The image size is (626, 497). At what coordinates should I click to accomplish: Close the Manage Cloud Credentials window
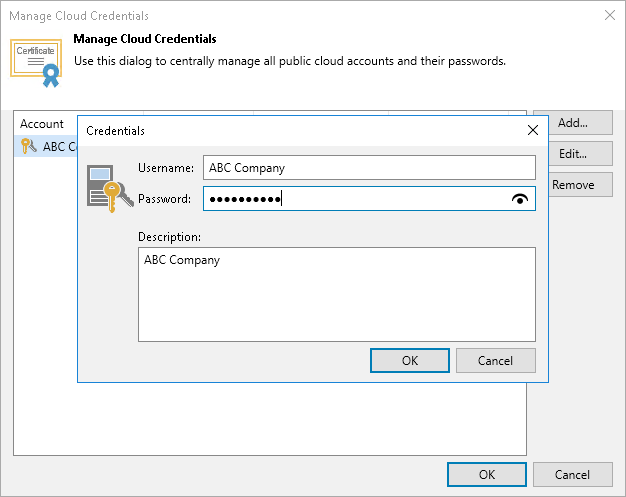click(x=610, y=15)
